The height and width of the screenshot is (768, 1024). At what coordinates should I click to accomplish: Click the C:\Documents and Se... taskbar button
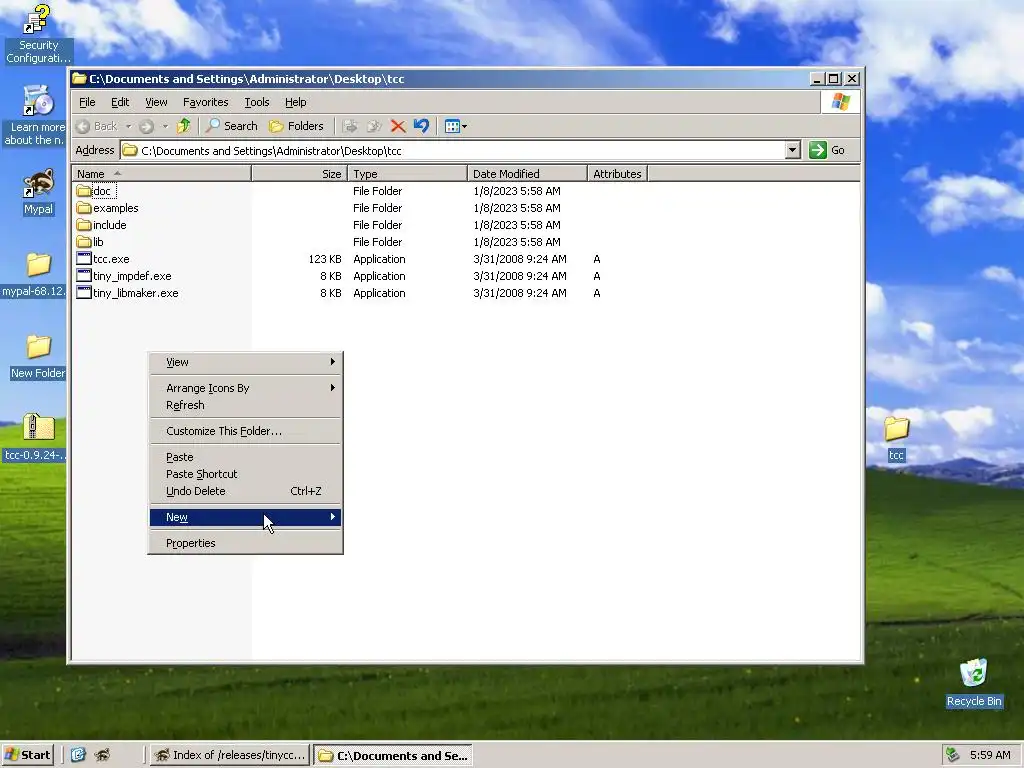pyautogui.click(x=392, y=755)
